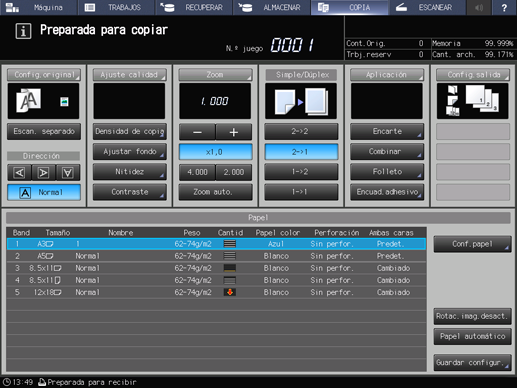Viewport: 517px width, 388px height.
Task: Open the Zoom settings menu
Action: [x=215, y=75]
